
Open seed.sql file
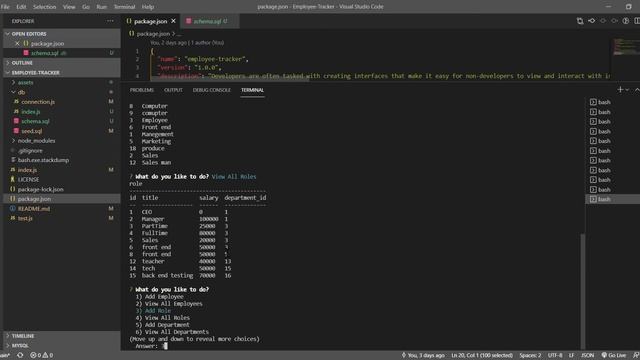click(62, 131)
